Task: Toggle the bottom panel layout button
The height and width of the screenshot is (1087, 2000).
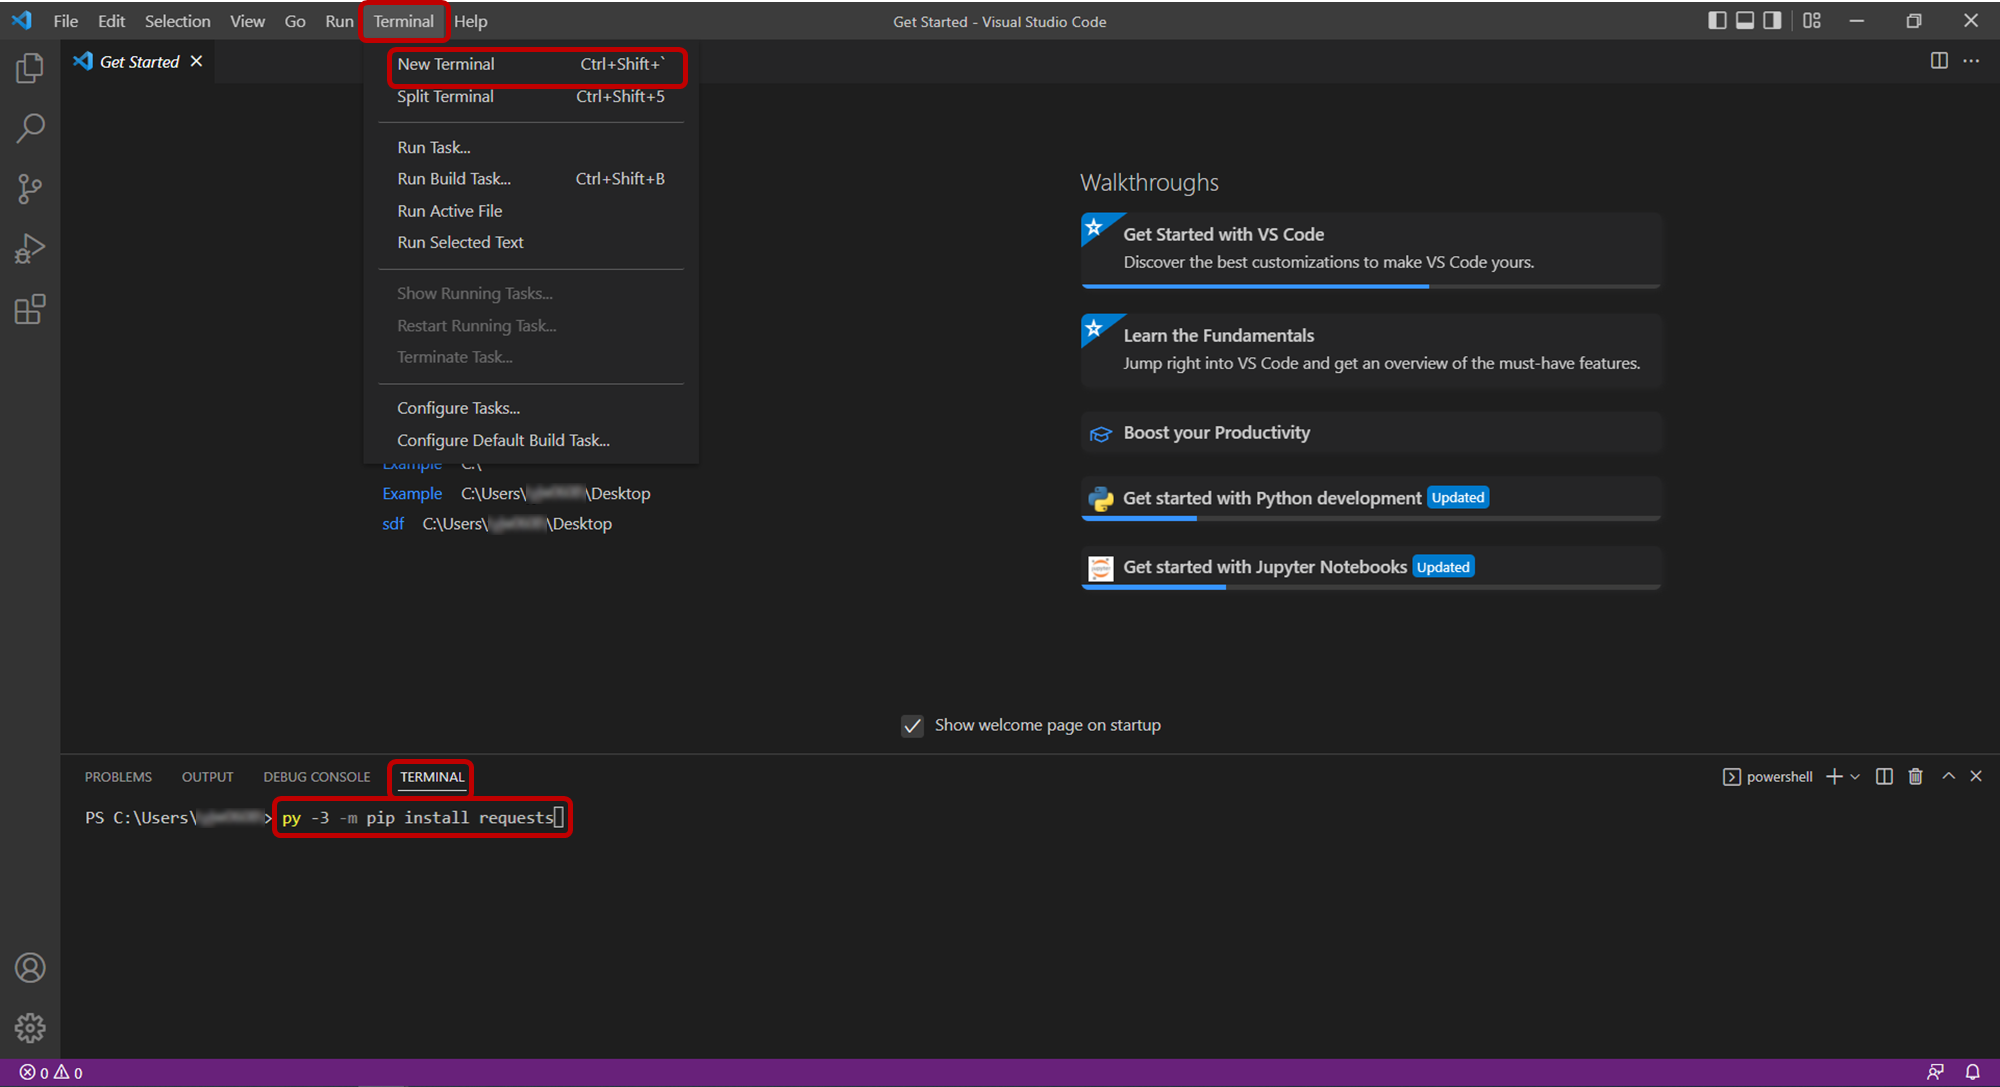Action: [1745, 21]
